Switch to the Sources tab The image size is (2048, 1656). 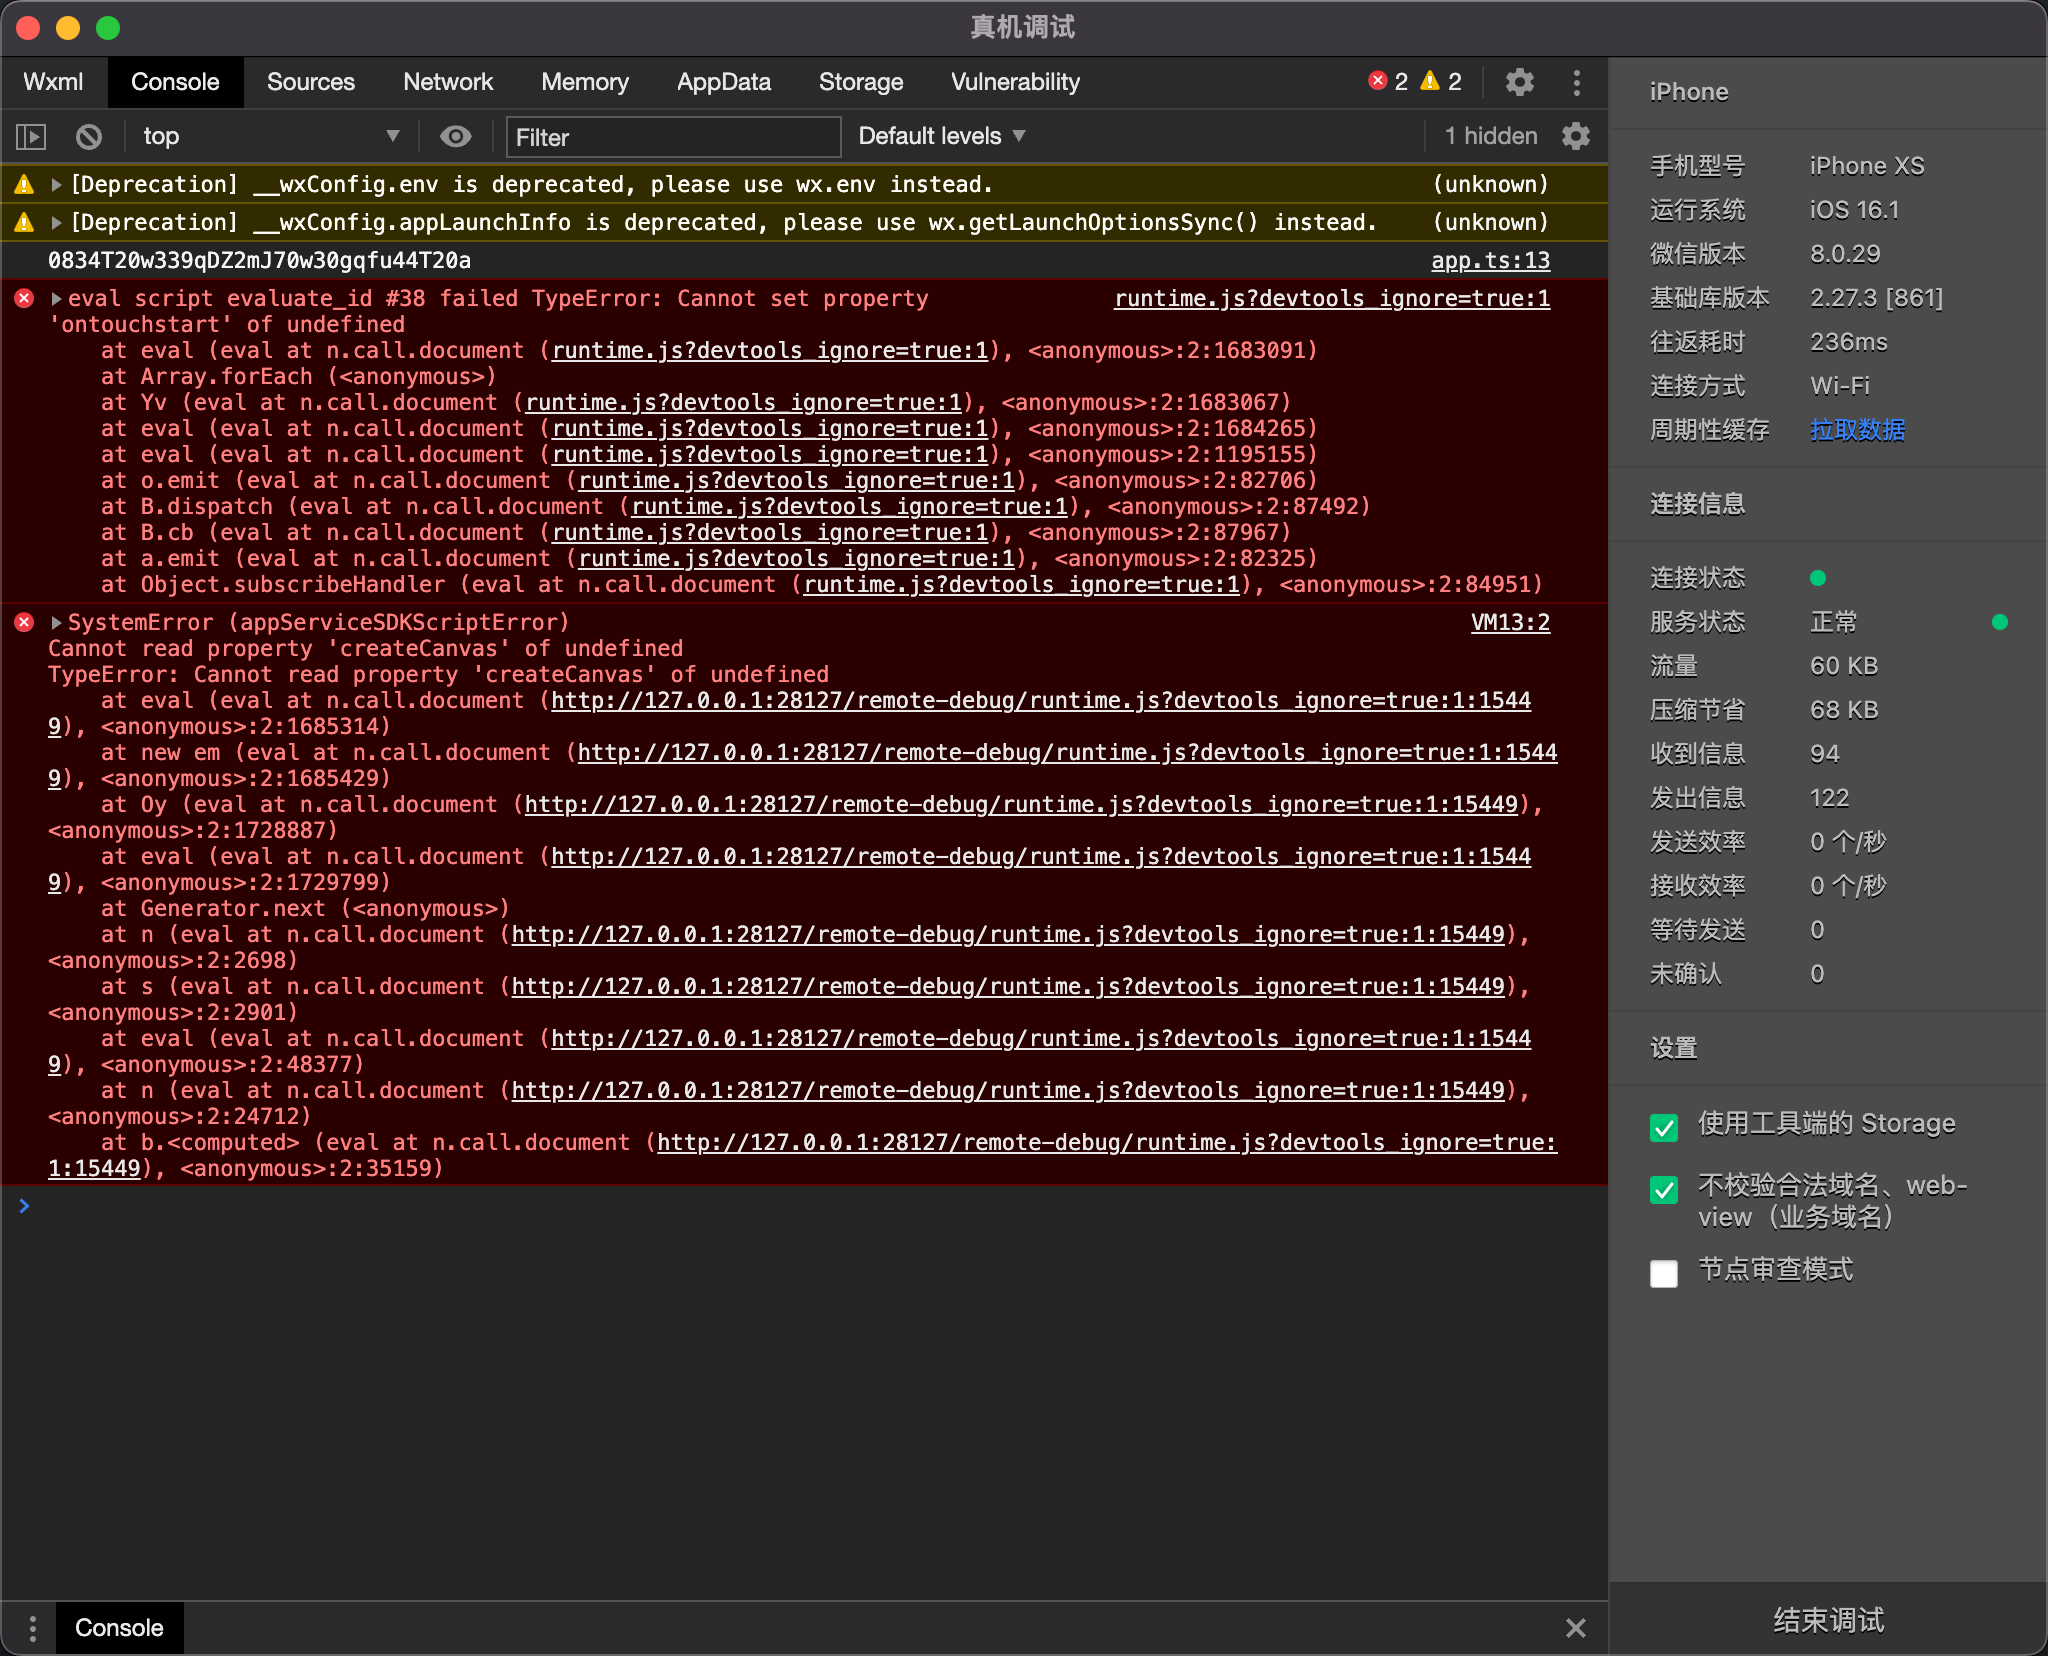(311, 81)
